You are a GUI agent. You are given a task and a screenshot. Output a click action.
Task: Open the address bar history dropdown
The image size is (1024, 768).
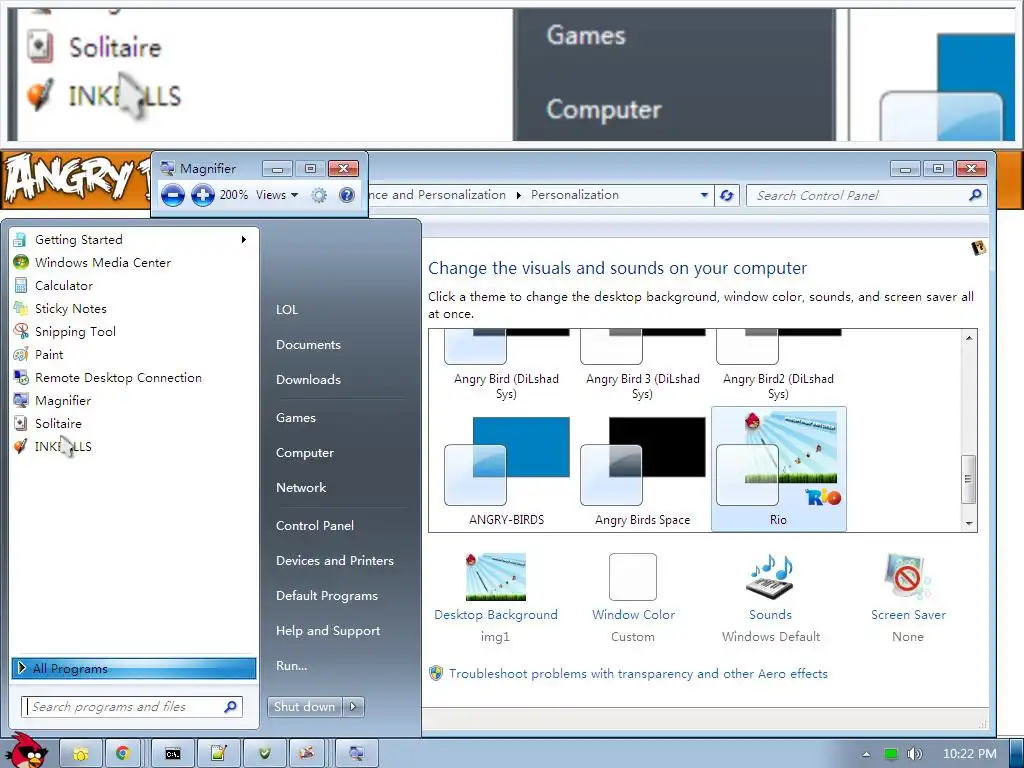pyautogui.click(x=704, y=195)
